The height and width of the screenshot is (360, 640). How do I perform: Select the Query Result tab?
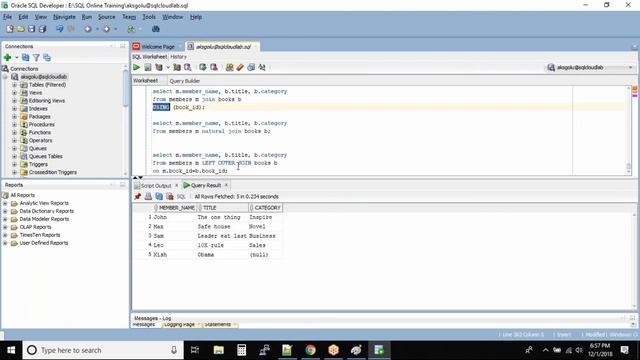[x=206, y=185]
